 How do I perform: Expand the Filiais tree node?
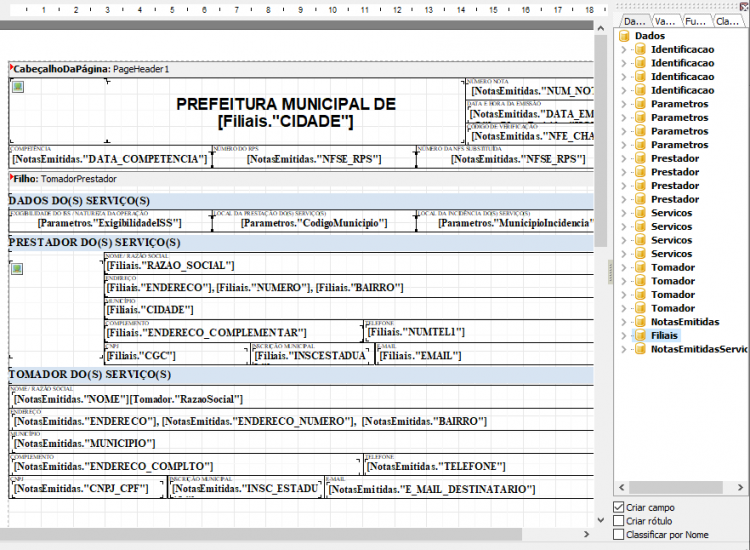point(623,336)
